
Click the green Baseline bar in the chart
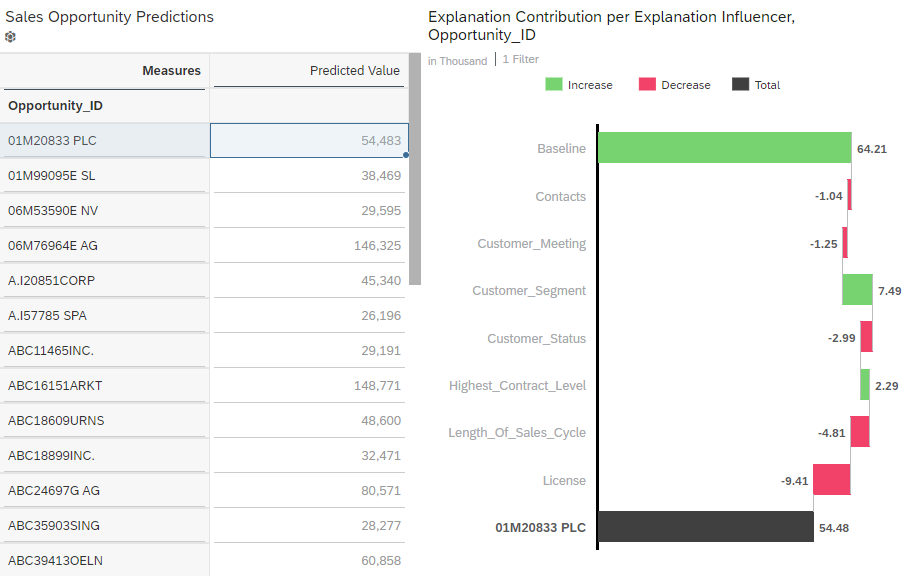(x=724, y=148)
